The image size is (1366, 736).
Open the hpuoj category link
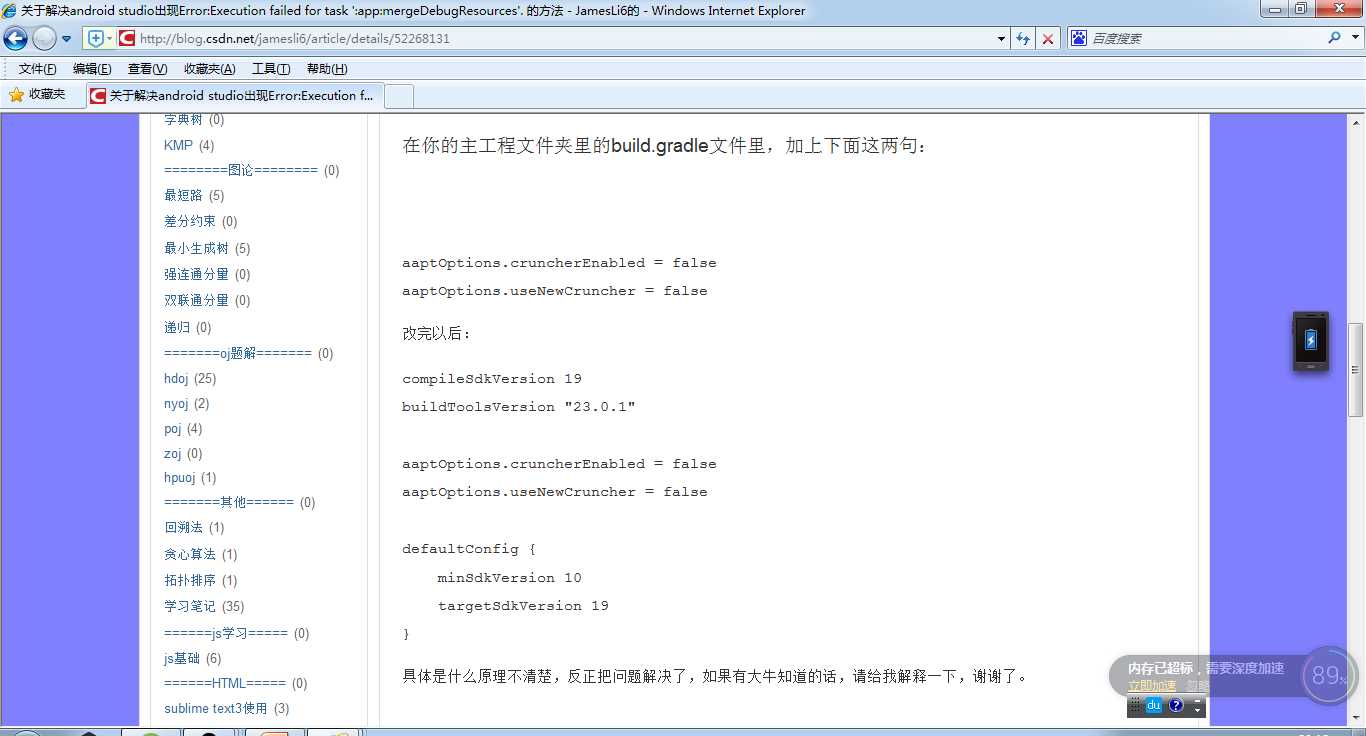[180, 478]
